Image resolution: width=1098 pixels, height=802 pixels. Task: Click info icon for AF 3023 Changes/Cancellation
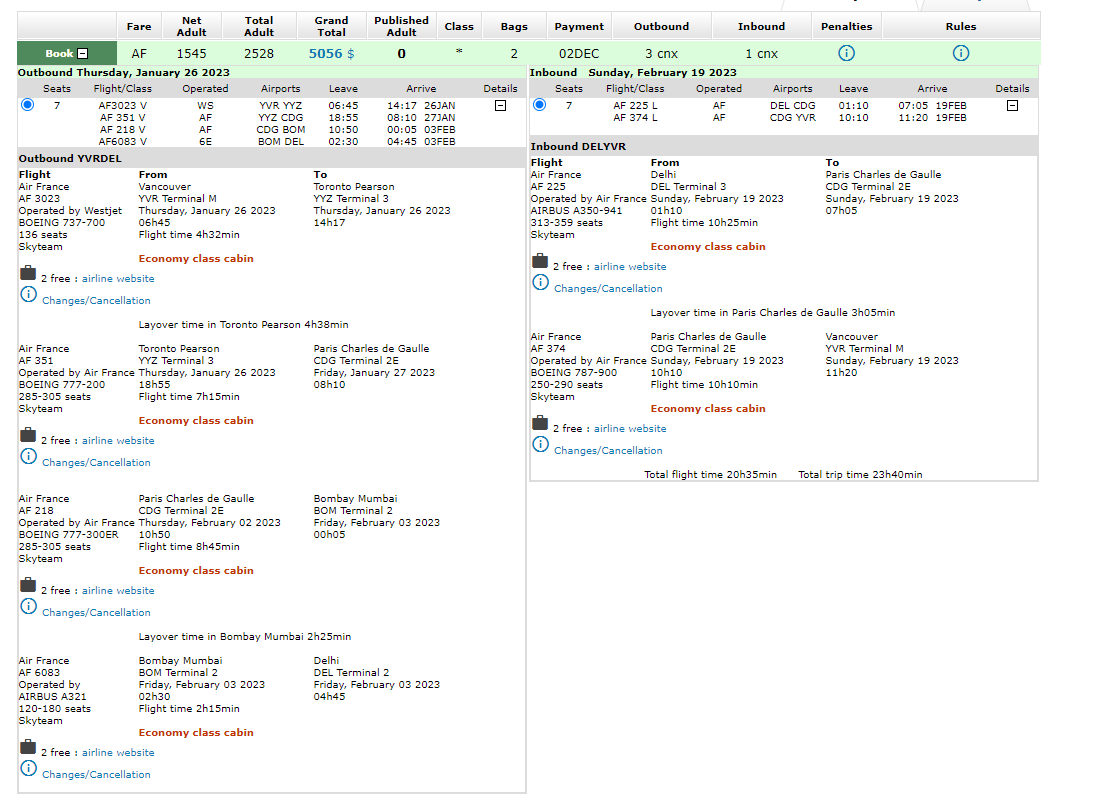28,294
